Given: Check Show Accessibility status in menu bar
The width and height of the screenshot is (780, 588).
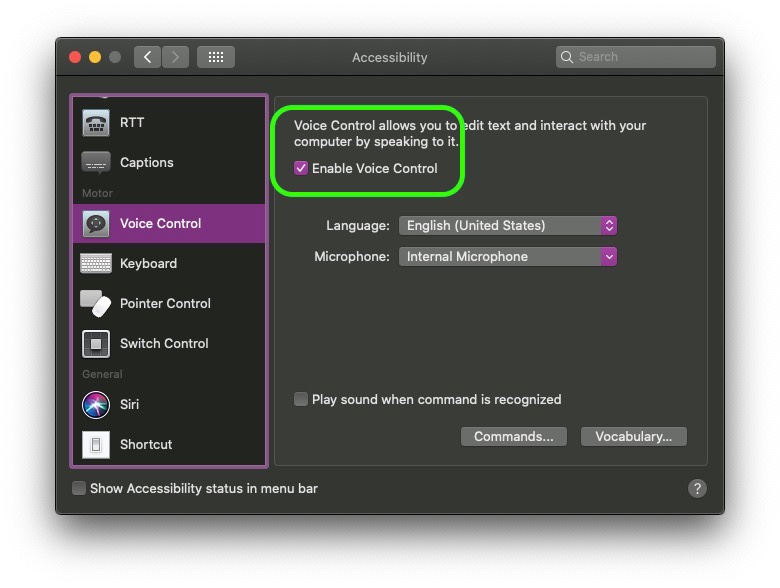Looking at the screenshot, I should pos(79,489).
